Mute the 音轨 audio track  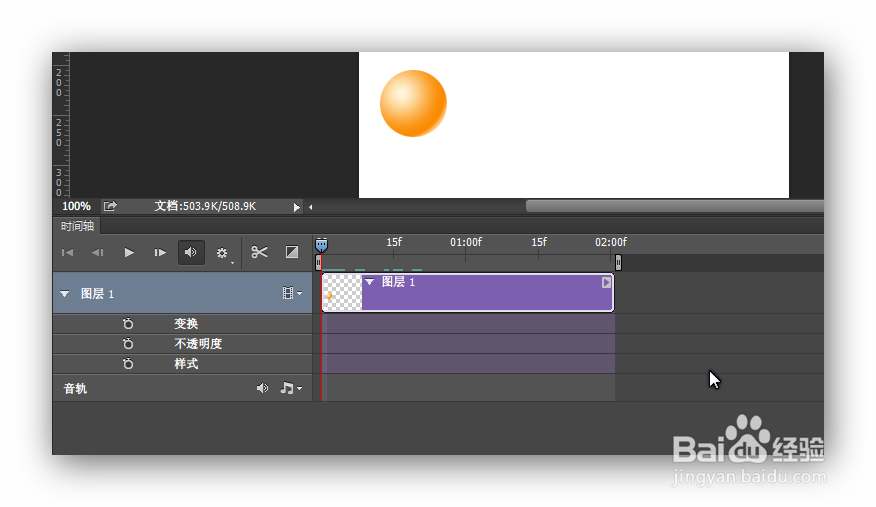pos(262,388)
